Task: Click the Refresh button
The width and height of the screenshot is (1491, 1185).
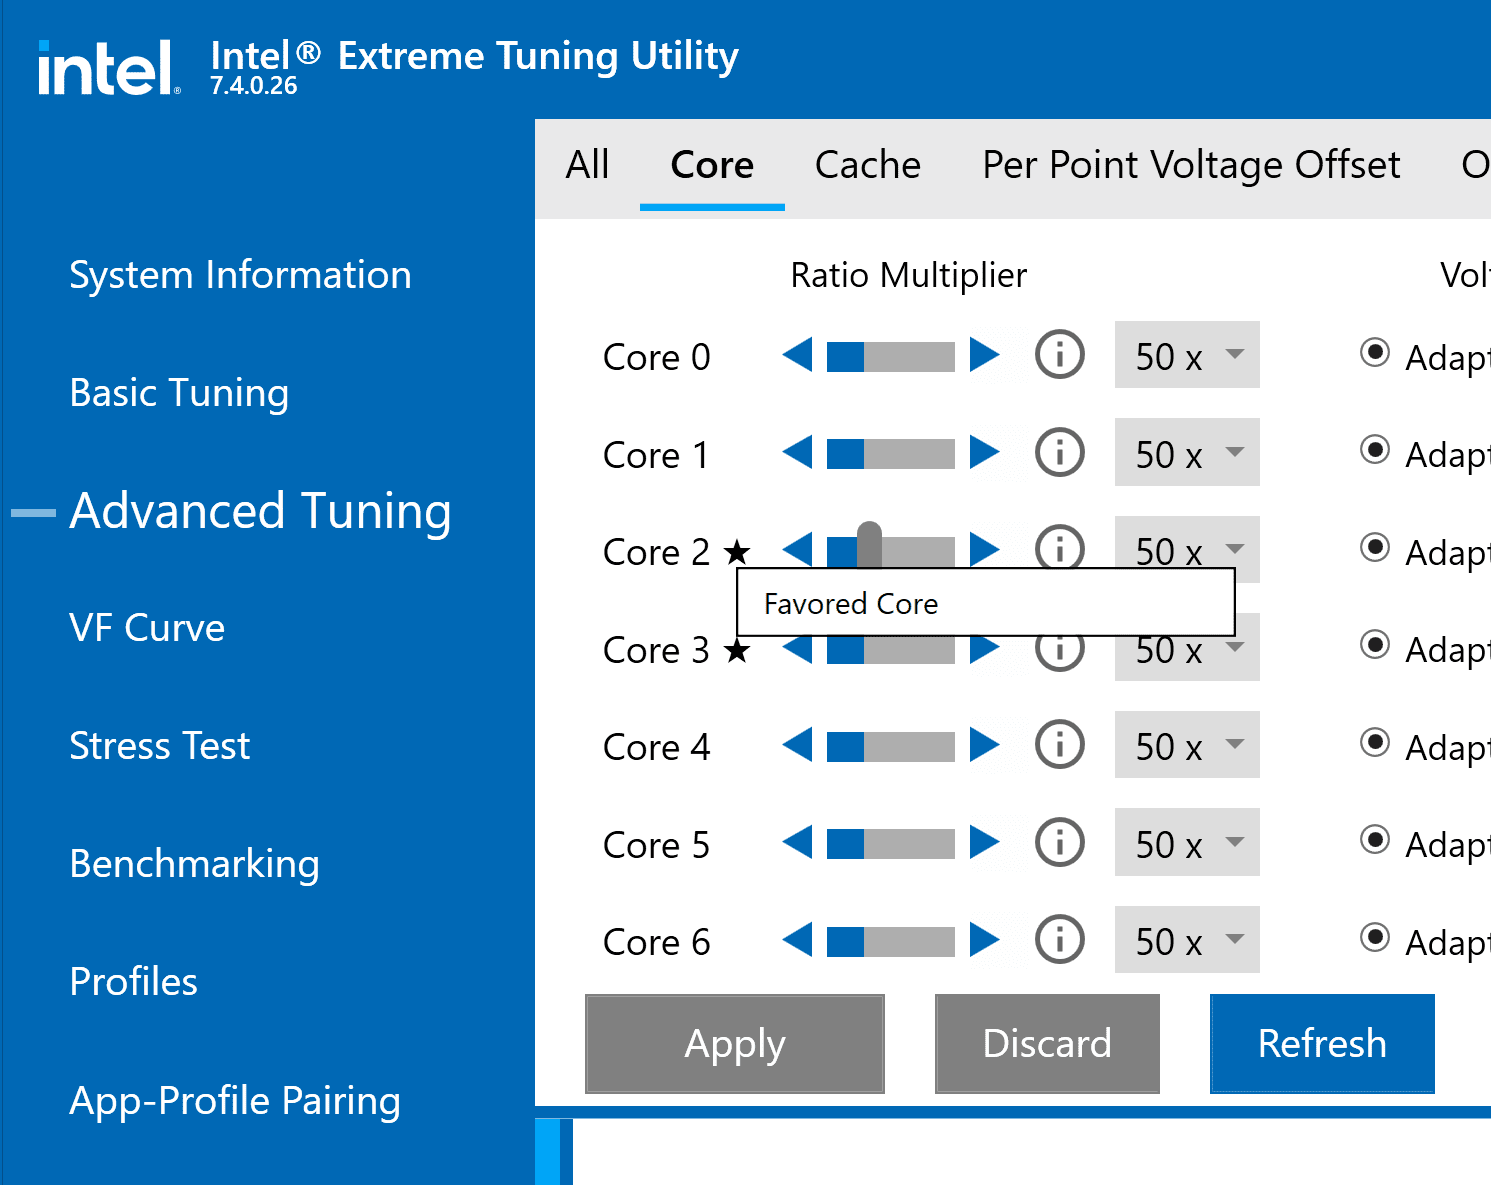Action: point(1322,1044)
